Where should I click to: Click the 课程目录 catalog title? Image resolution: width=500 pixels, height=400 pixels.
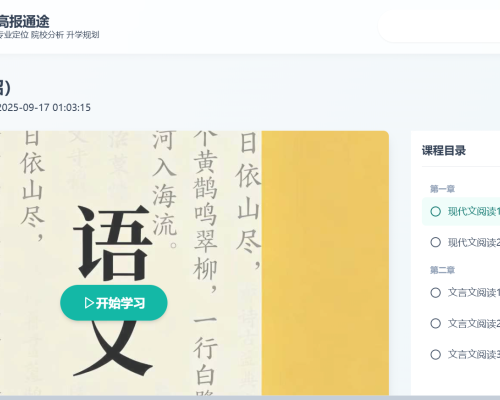[444, 150]
